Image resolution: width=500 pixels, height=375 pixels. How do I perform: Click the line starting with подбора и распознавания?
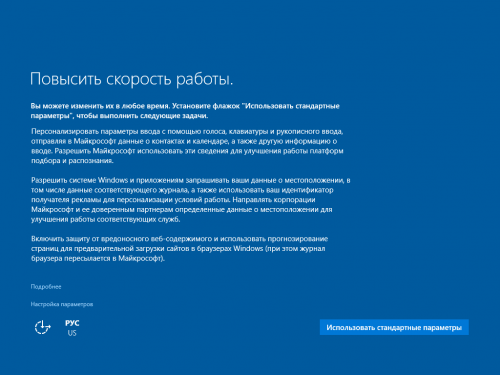pyautogui.click(x=72, y=161)
